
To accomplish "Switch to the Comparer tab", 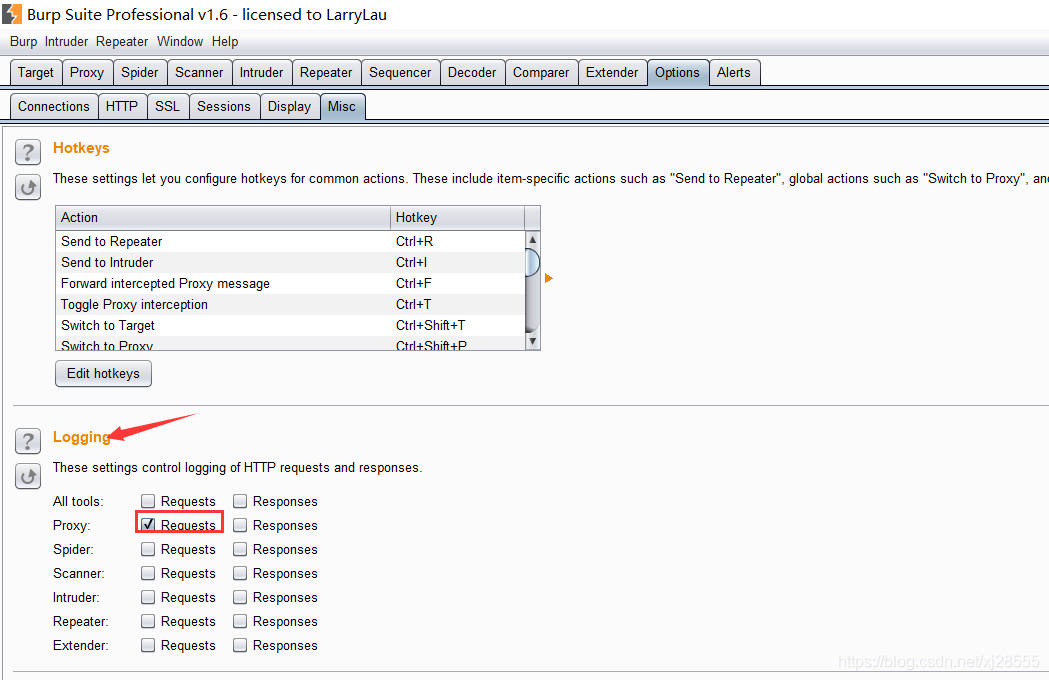I will pyautogui.click(x=541, y=72).
